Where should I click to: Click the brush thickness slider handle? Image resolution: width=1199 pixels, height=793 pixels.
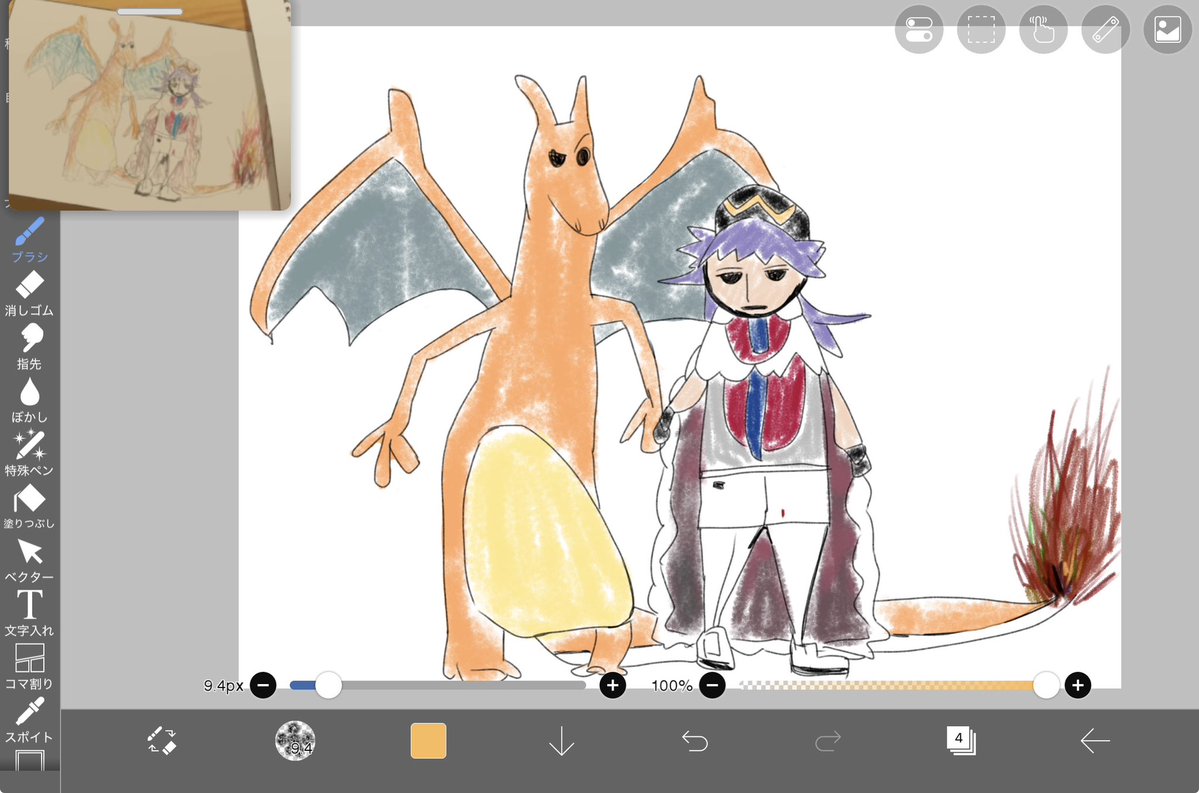tap(329, 685)
